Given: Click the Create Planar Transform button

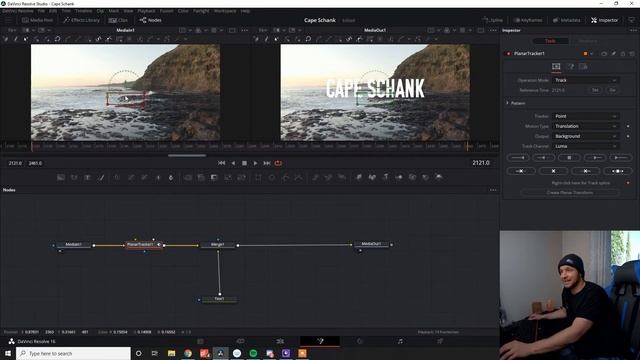Looking at the screenshot, I should [570, 193].
